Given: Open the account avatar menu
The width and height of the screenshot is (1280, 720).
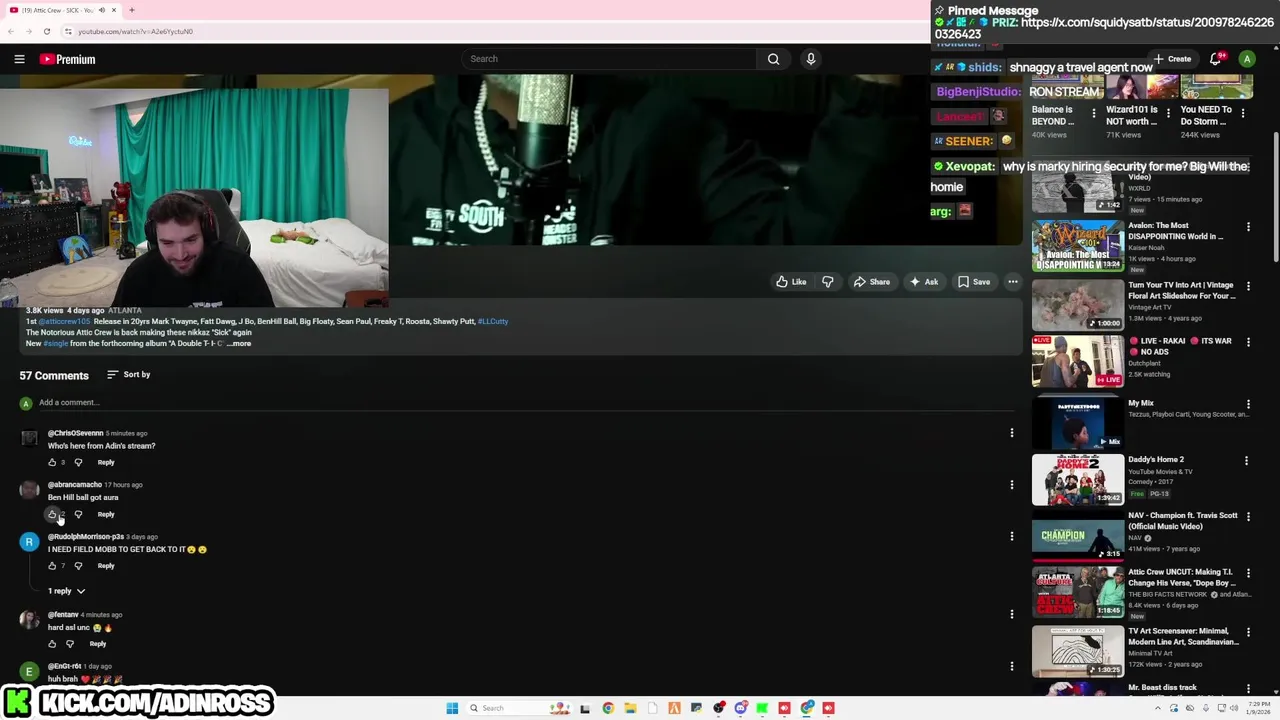Looking at the screenshot, I should pyautogui.click(x=1247, y=59).
